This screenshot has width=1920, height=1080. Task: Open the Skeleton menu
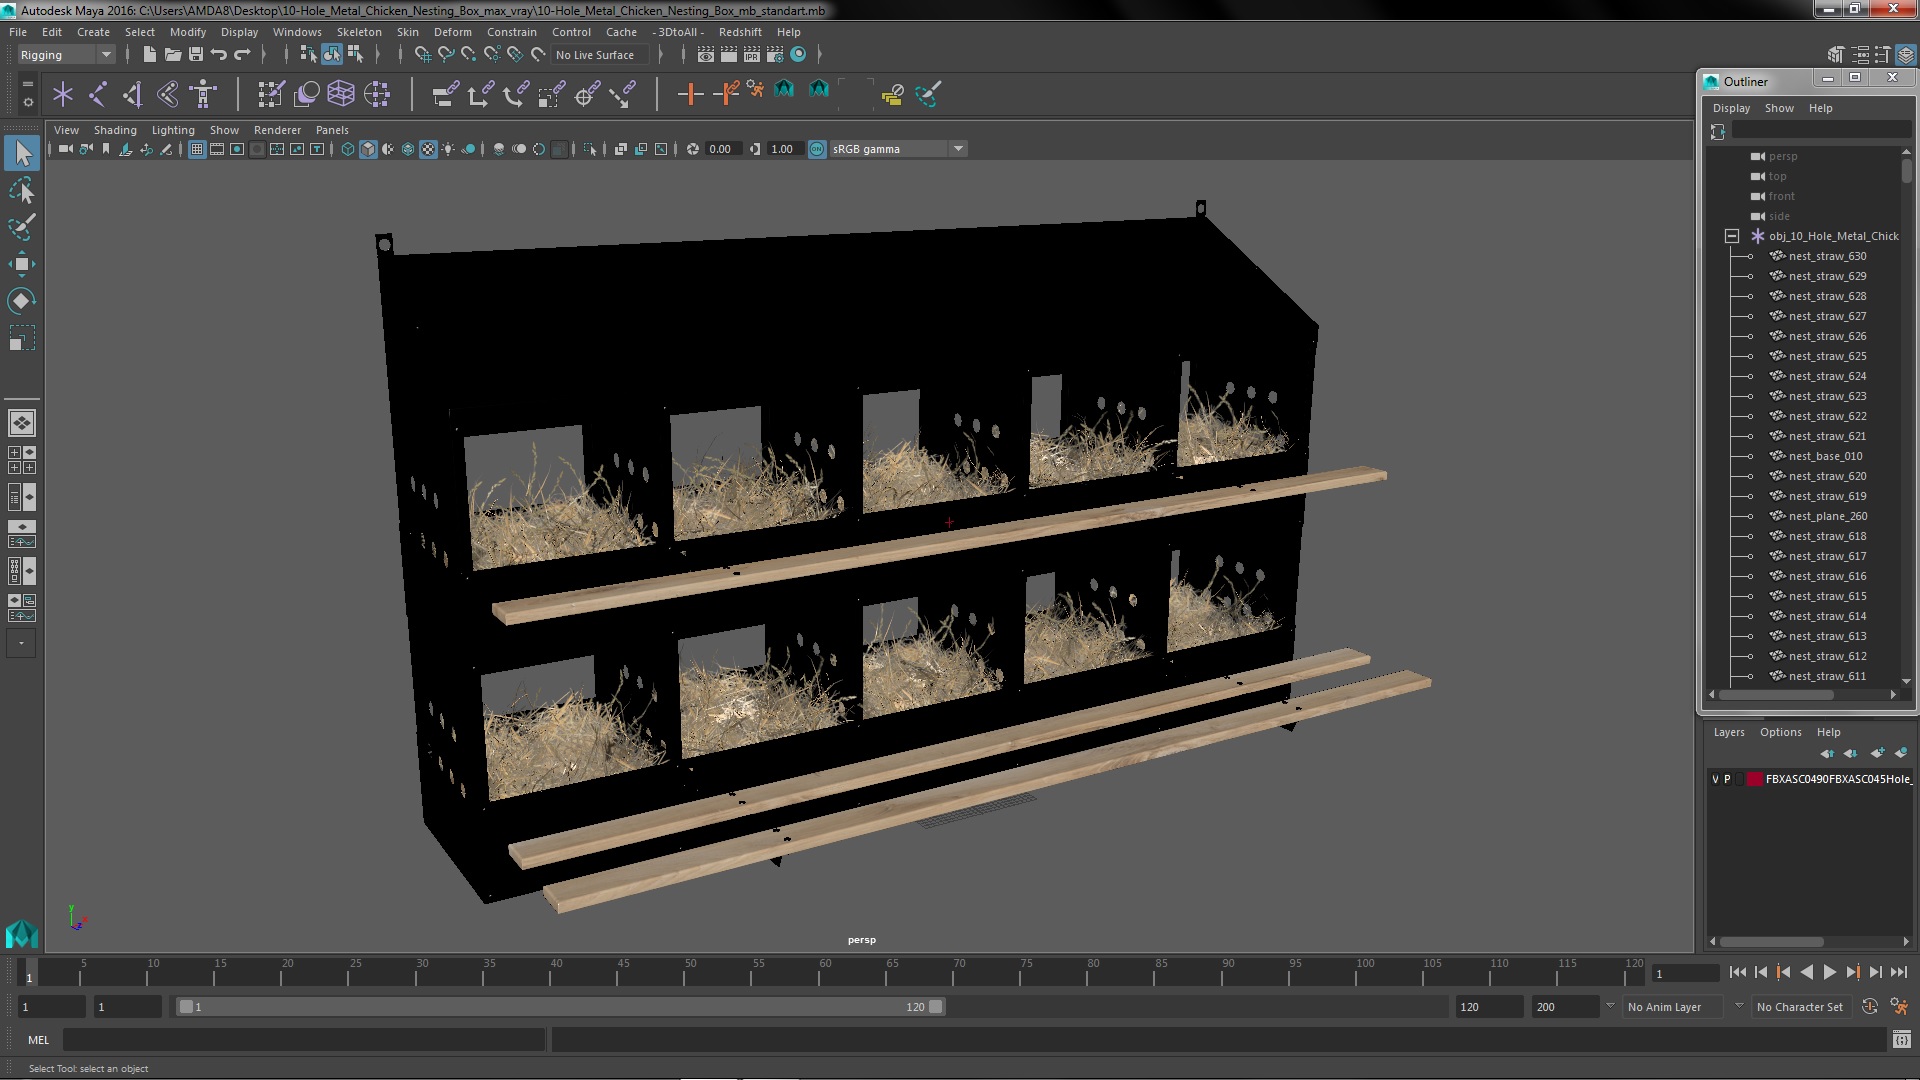pos(358,32)
